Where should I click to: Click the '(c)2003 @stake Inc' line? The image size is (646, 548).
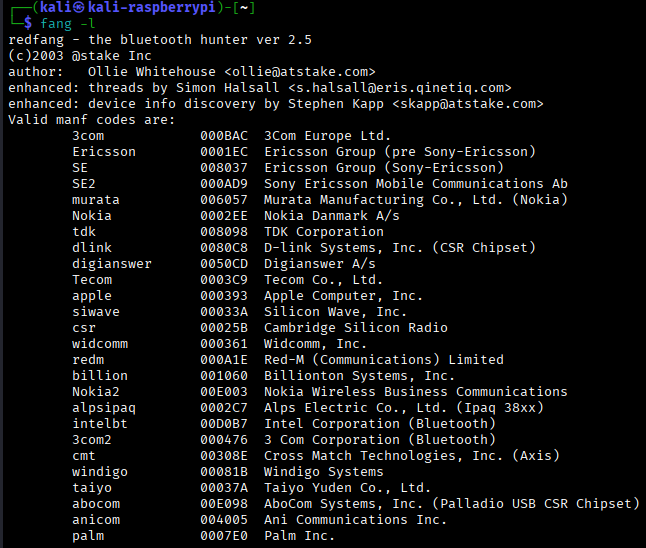[80, 56]
